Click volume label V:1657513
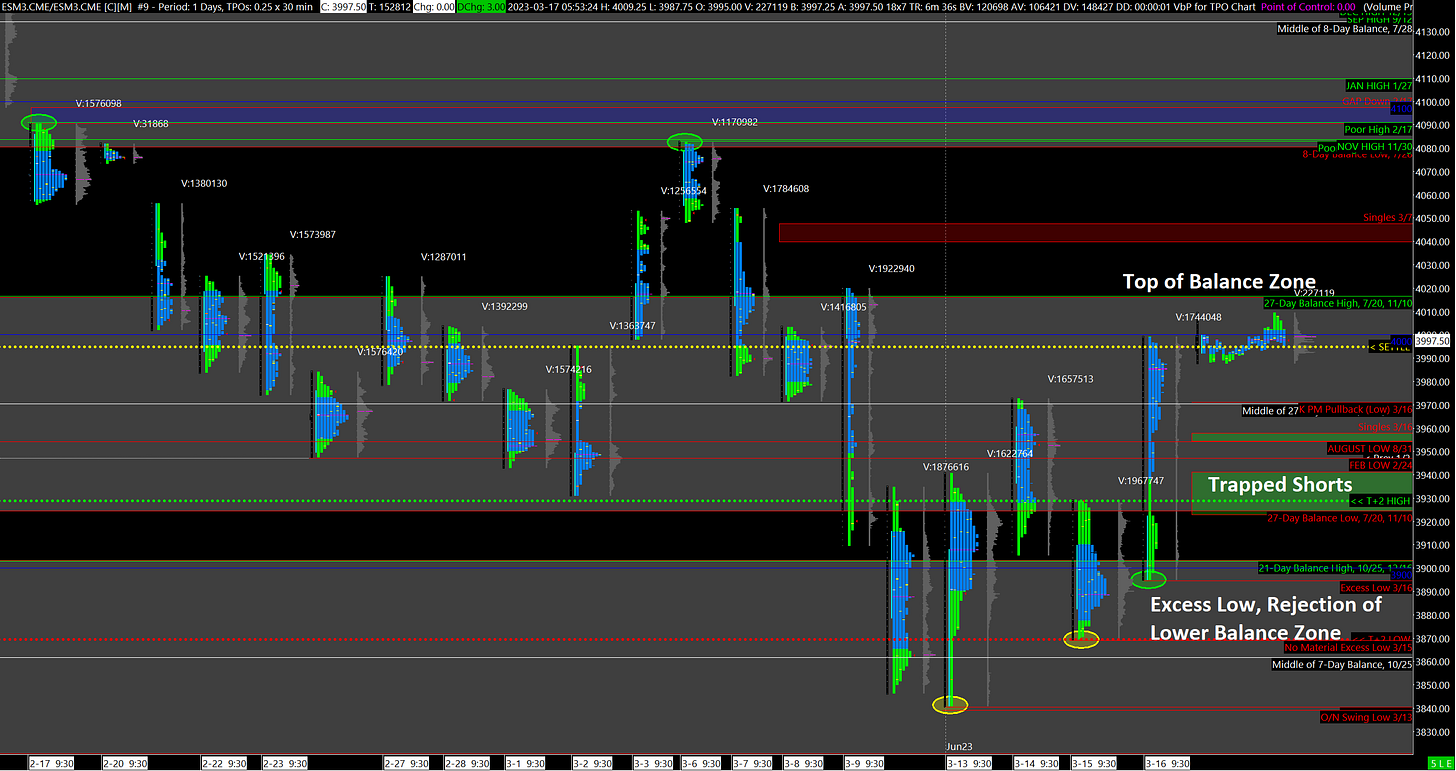Image resolution: width=1456 pixels, height=771 pixels. pyautogui.click(x=1070, y=379)
